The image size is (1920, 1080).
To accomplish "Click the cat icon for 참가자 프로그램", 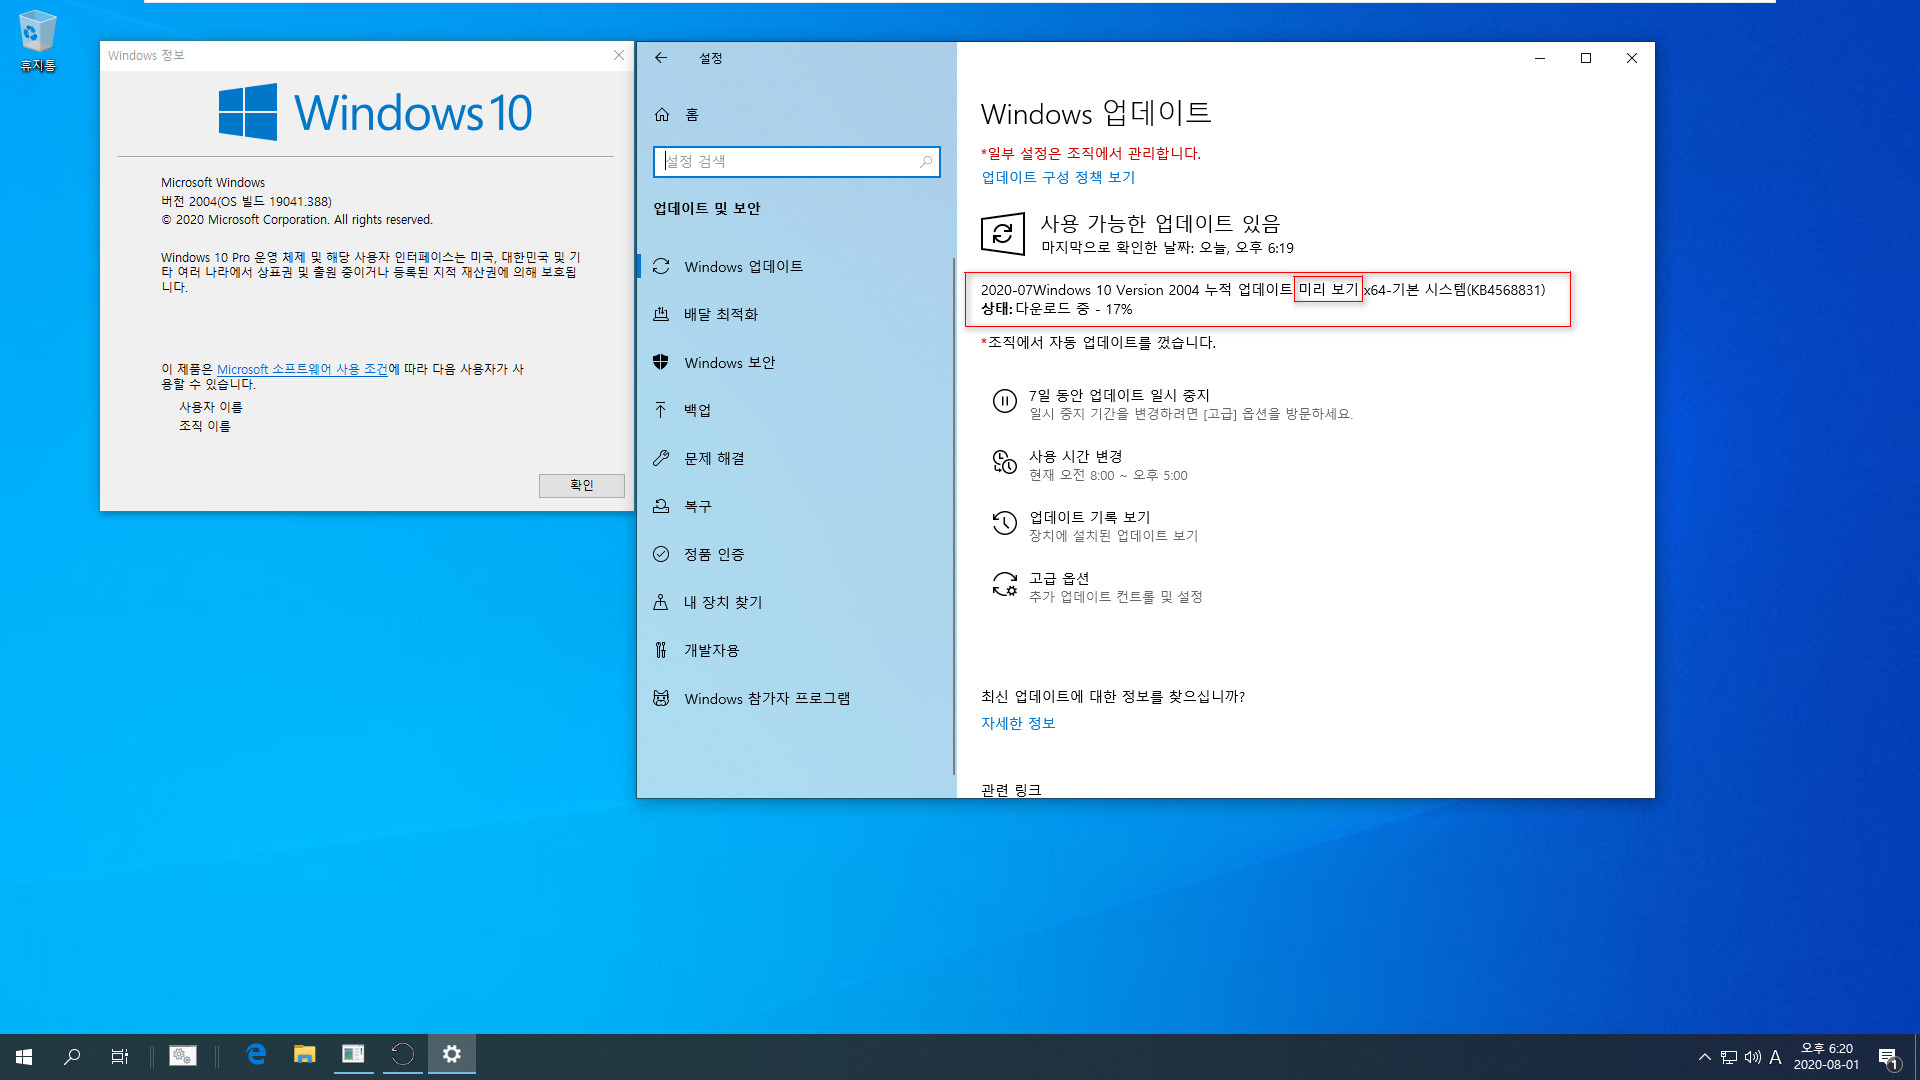I will click(661, 698).
